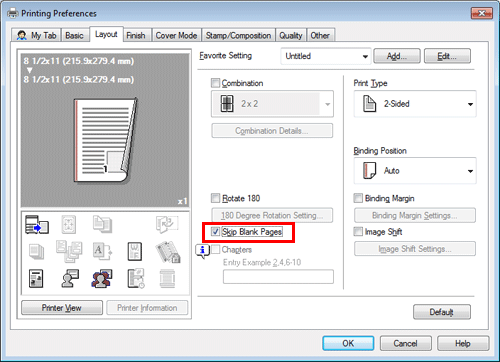This screenshot has height=362, width=500.
Task: Click the My Tab person icon
Action: tap(22, 35)
